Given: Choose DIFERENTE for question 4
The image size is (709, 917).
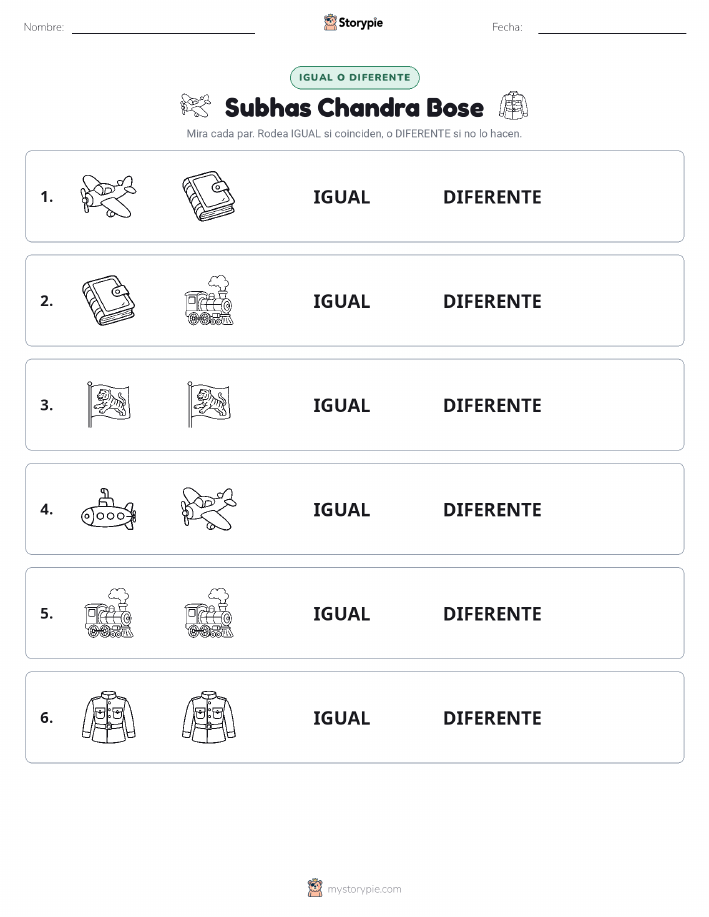Looking at the screenshot, I should (492, 509).
